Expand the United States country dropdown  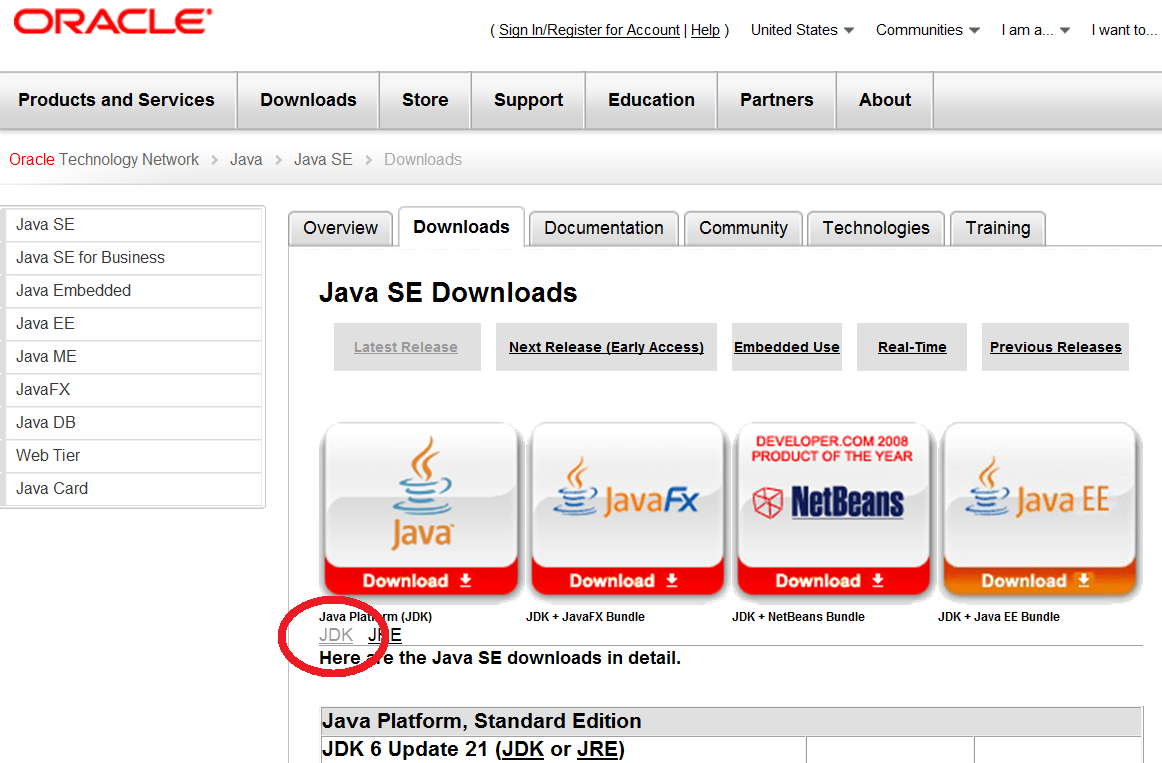coord(802,30)
